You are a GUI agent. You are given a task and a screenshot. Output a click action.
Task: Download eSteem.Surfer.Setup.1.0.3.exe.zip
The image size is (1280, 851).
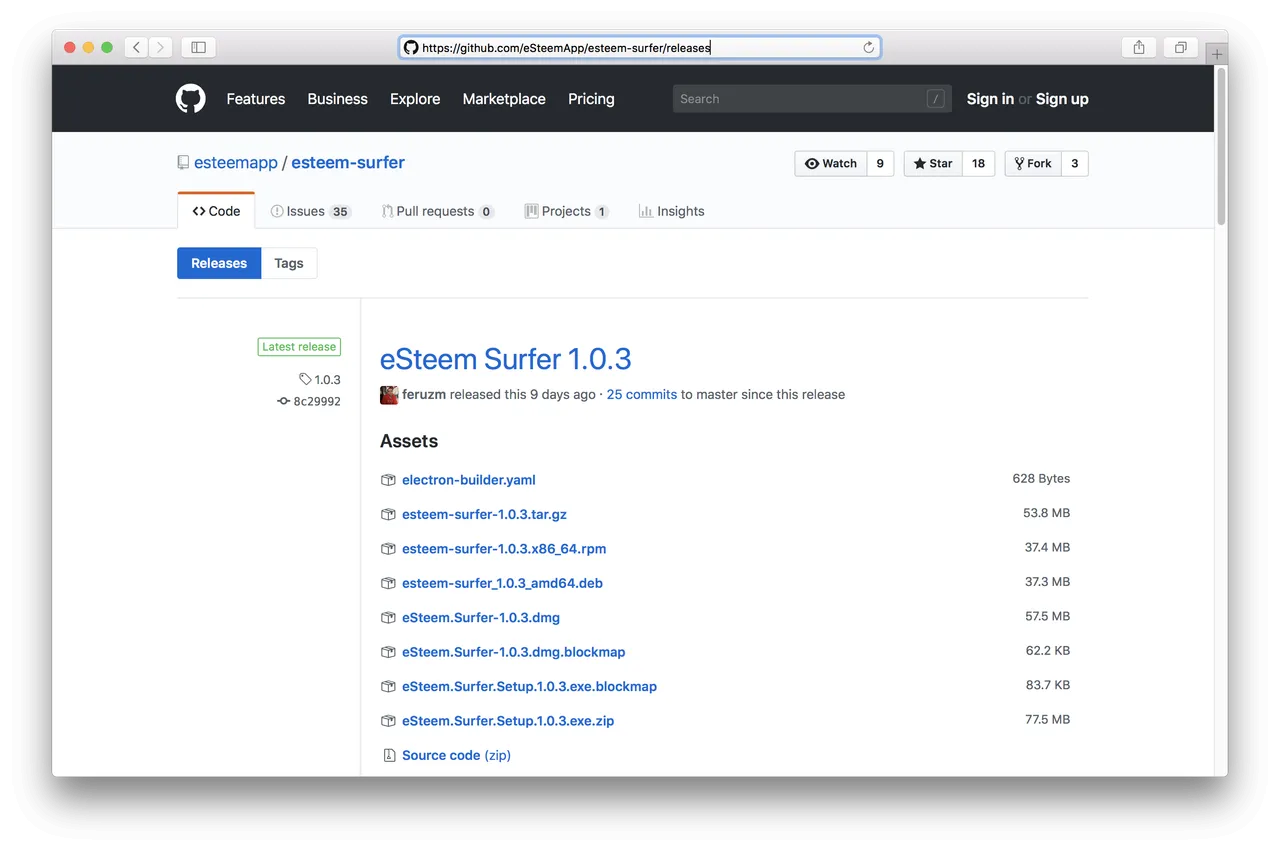tap(508, 721)
